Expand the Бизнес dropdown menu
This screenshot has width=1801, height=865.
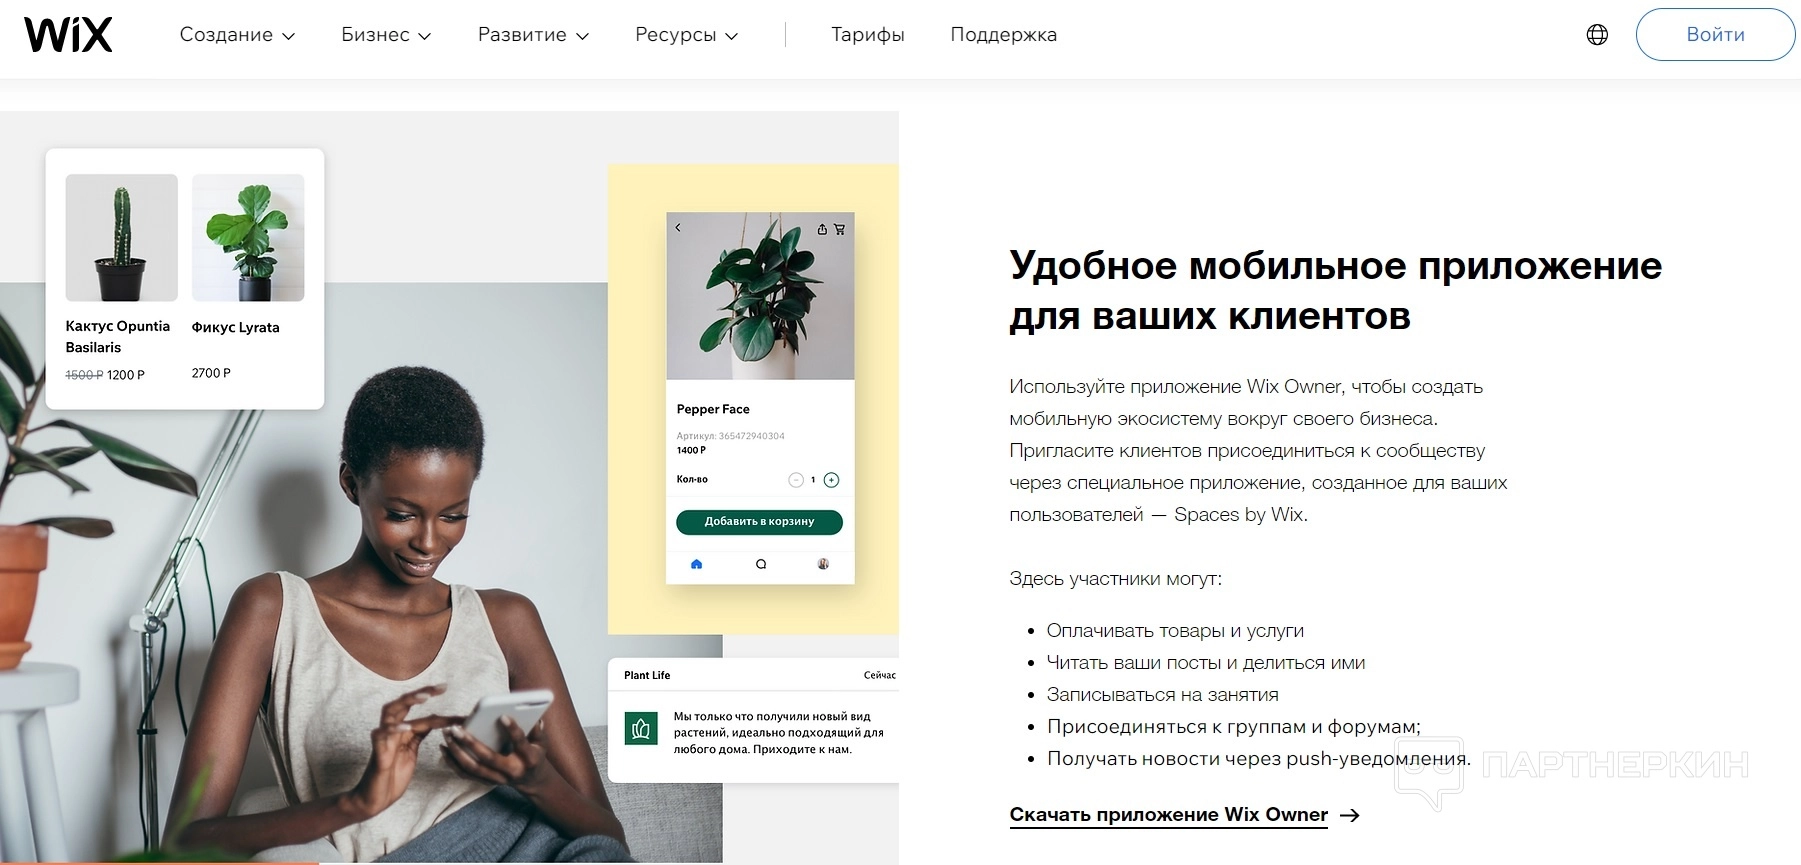point(386,35)
